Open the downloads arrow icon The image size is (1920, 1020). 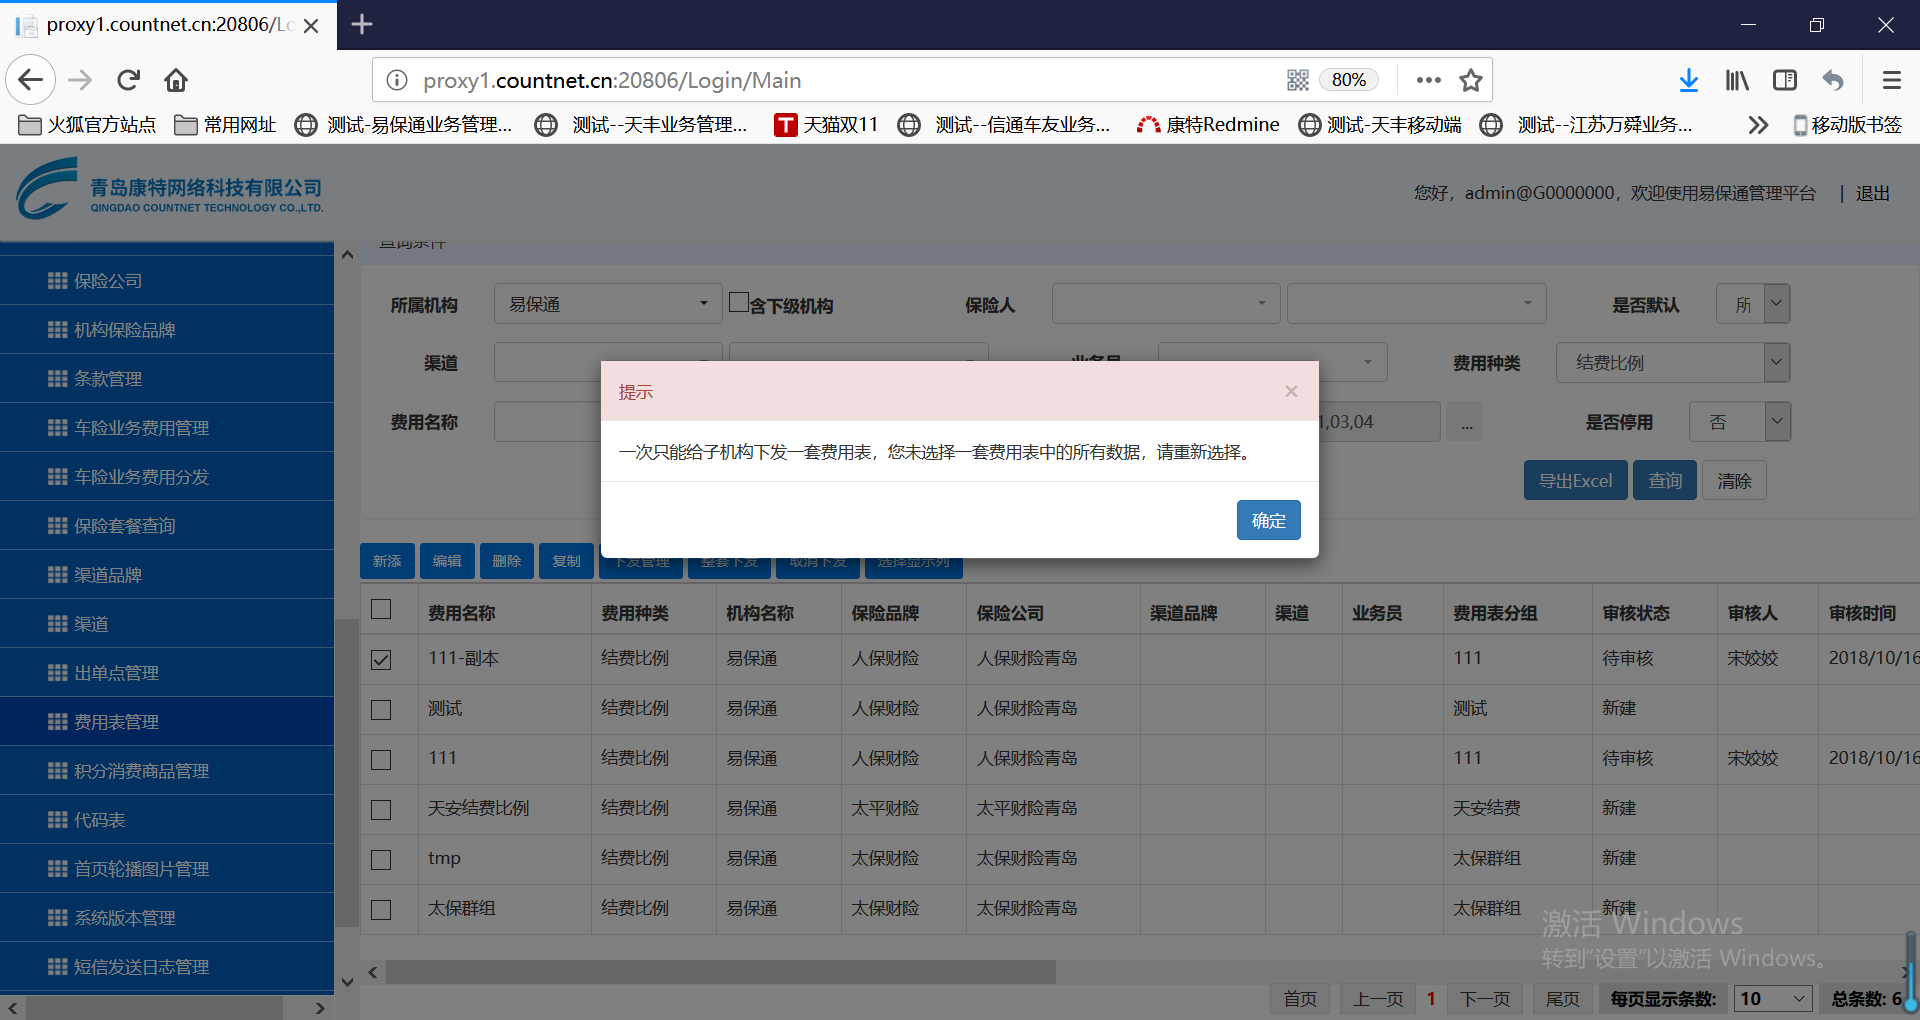pos(1688,80)
